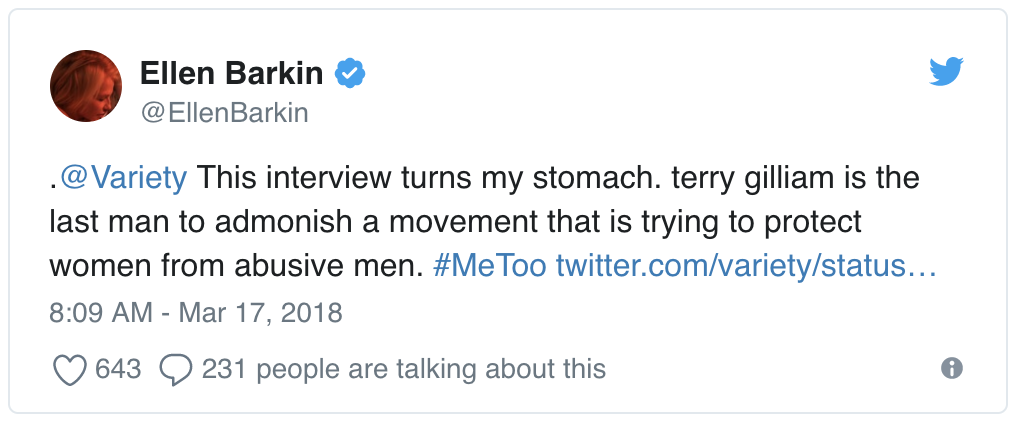The height and width of the screenshot is (424, 1020).
Task: Open the #MeToo hashtag
Action: click(x=490, y=266)
